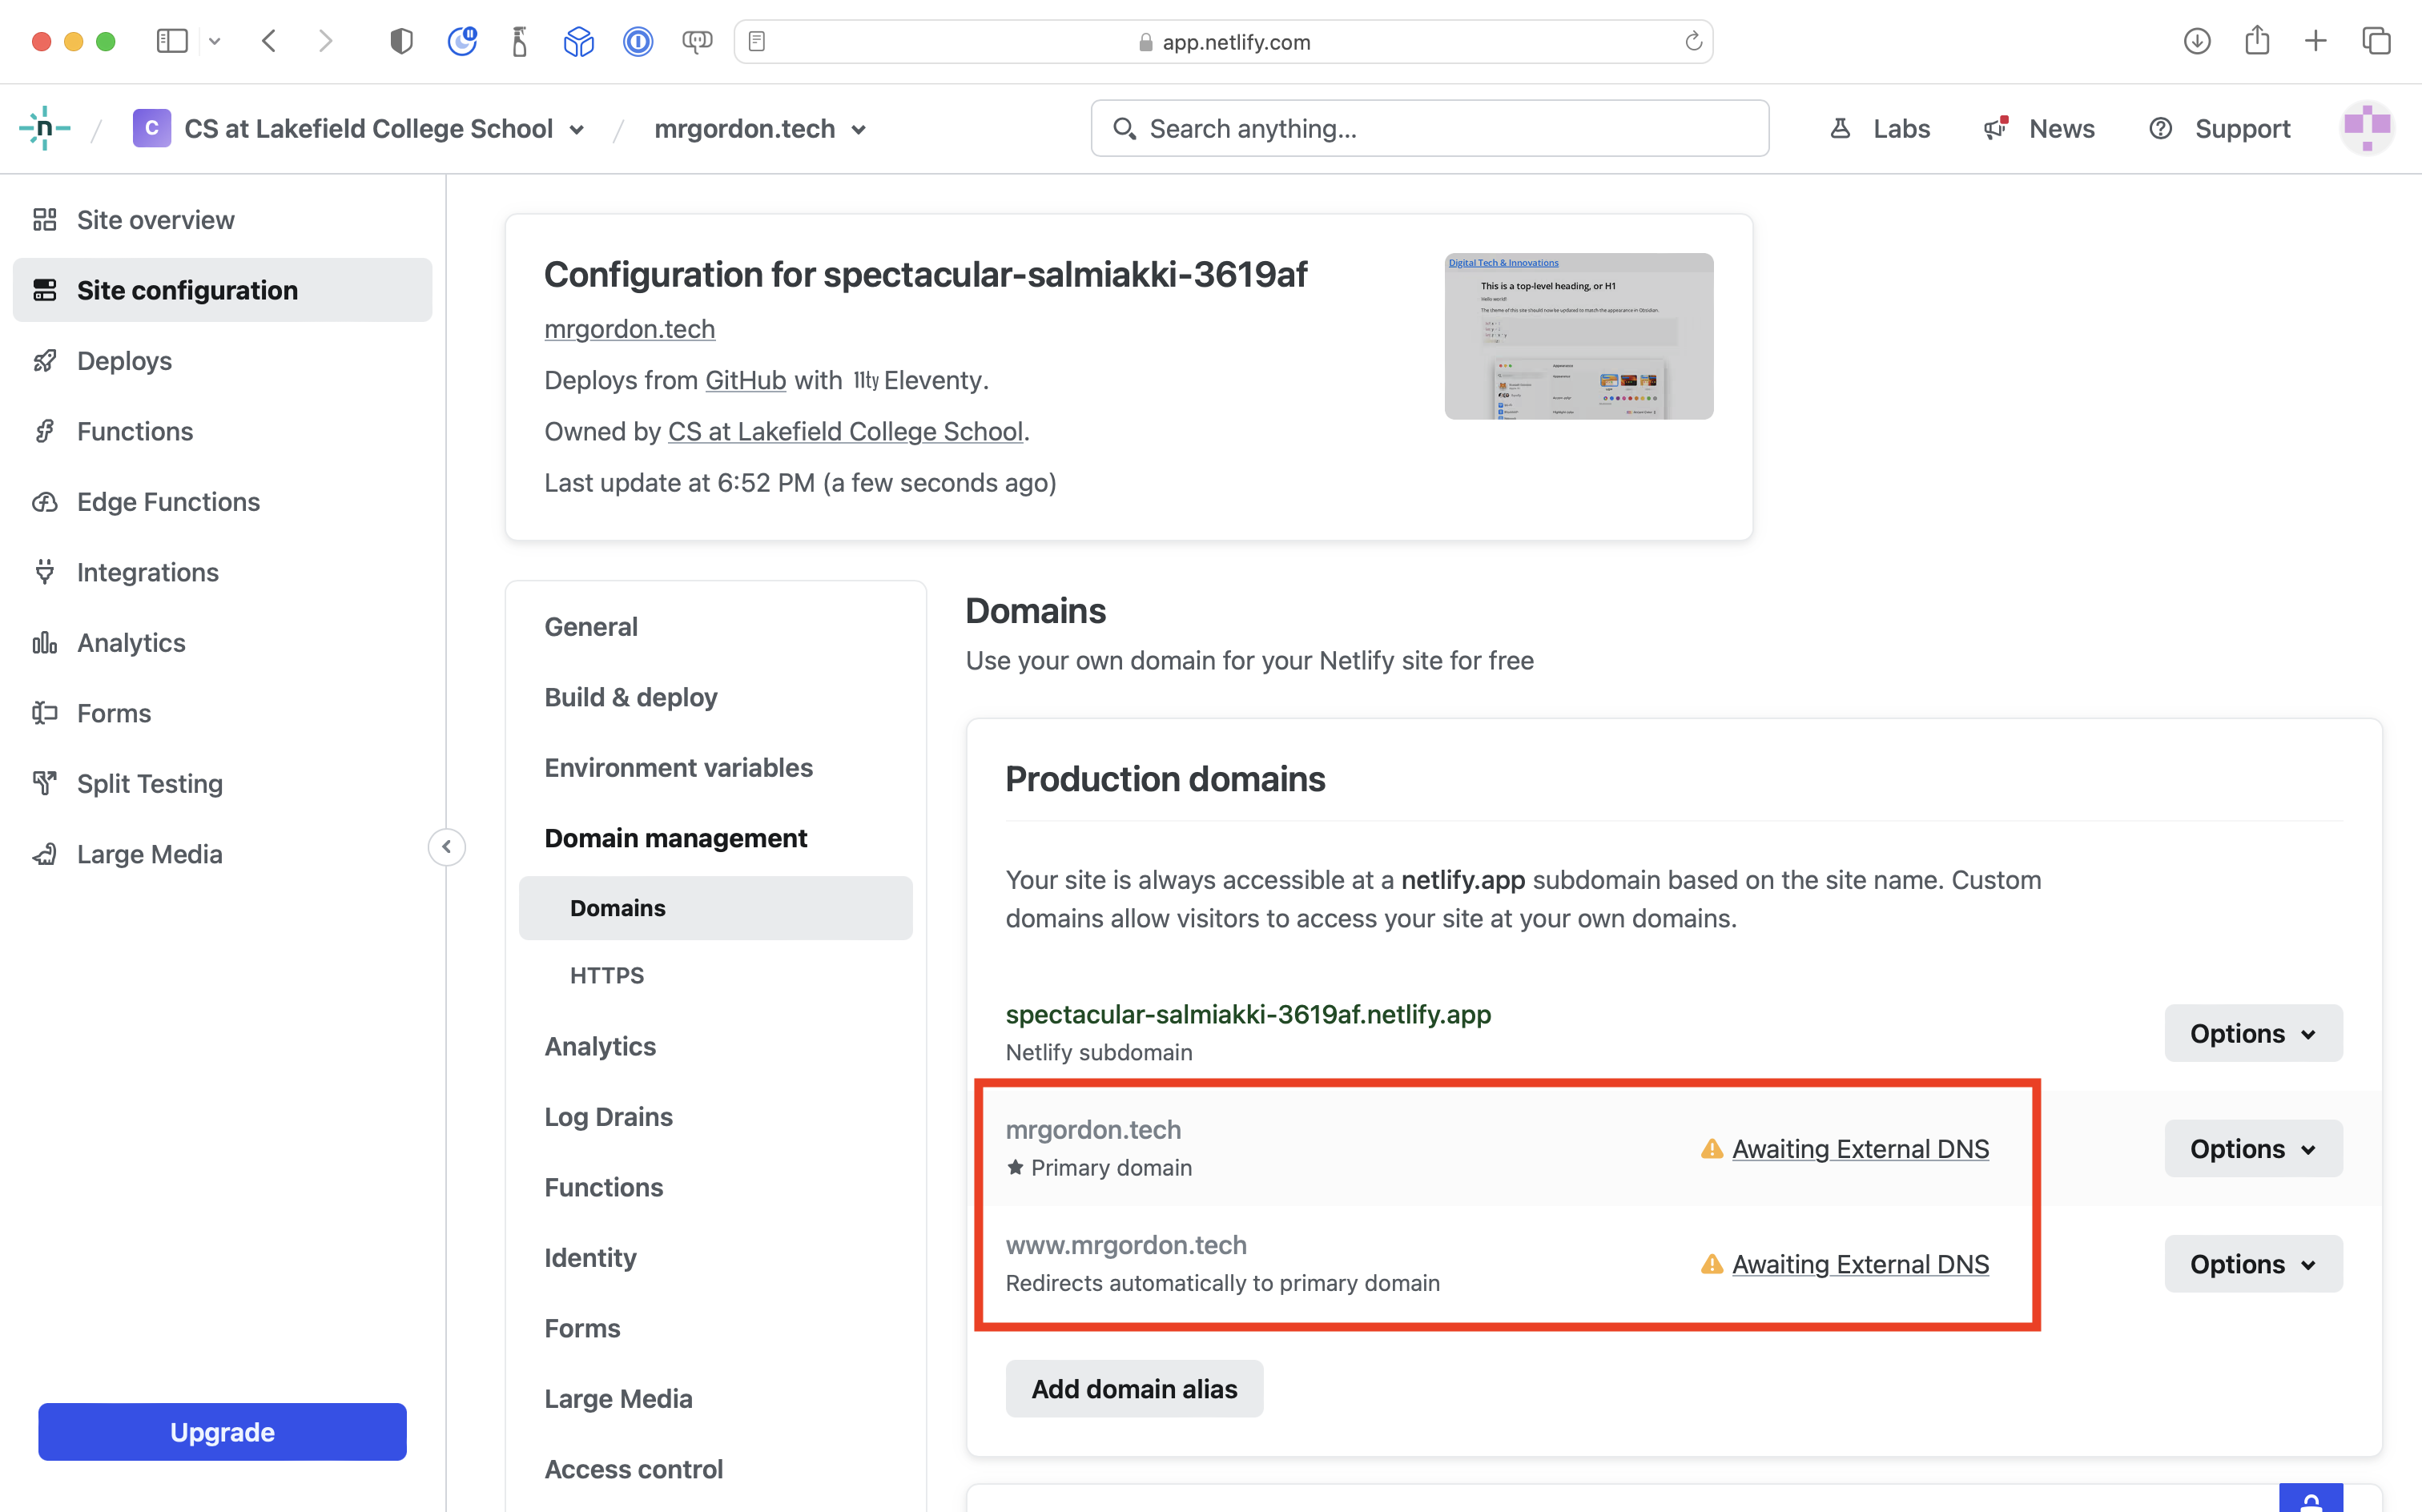Click the bottle-shaped extension icon in Safari toolbar
The height and width of the screenshot is (1512, 2422).
520,41
